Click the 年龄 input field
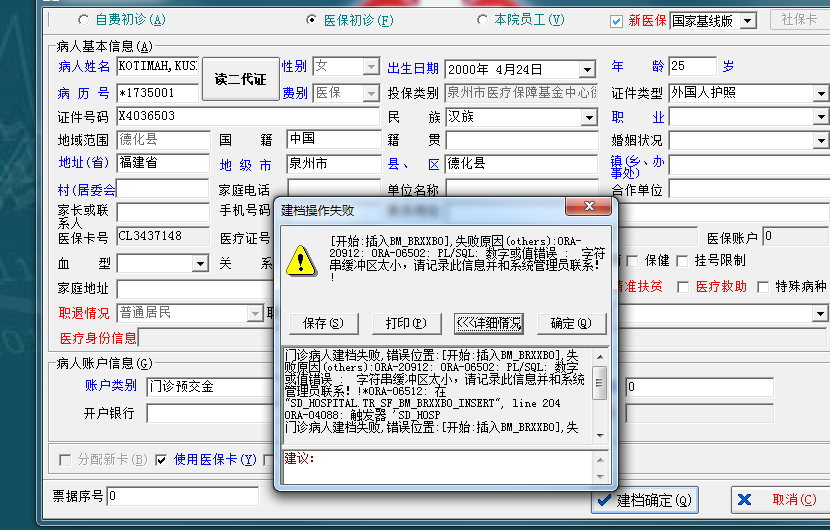Screen dimensions: 830x530 point(692,66)
